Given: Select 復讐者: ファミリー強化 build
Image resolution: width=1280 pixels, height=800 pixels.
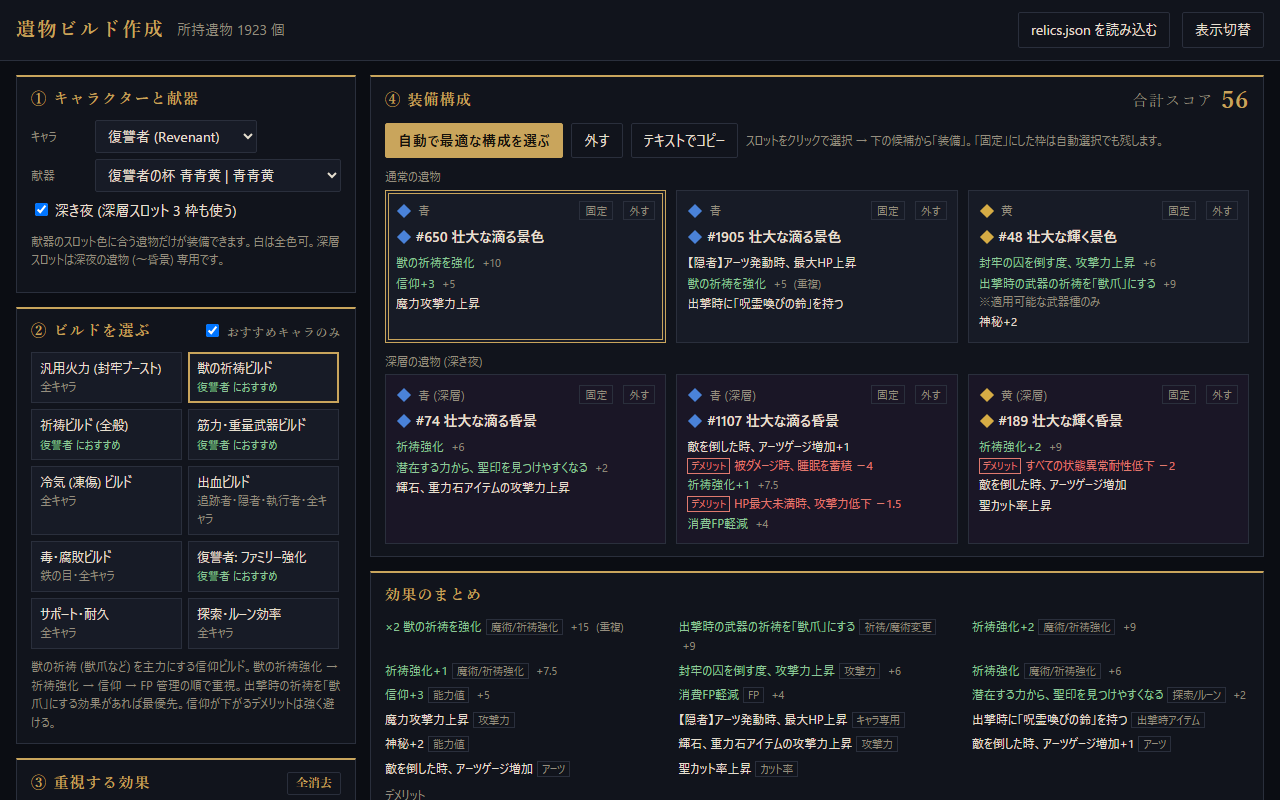Looking at the screenshot, I should pos(263,566).
